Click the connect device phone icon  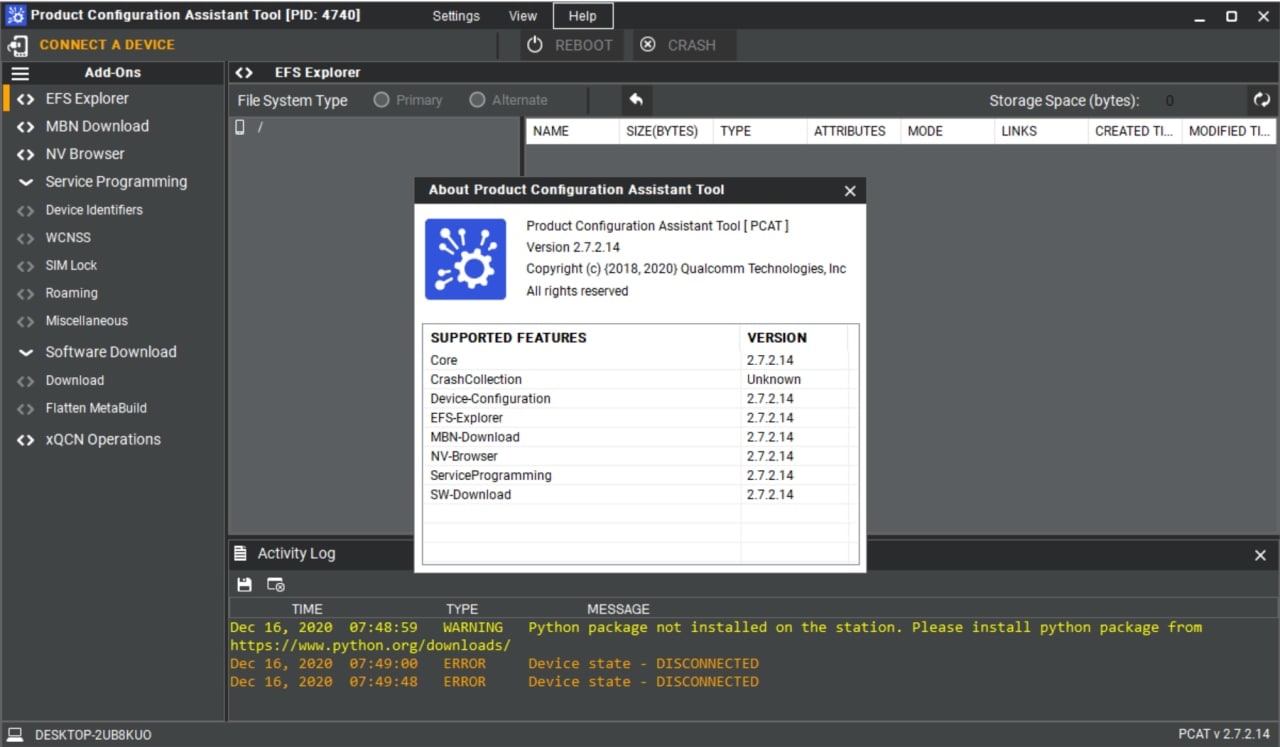[18, 45]
